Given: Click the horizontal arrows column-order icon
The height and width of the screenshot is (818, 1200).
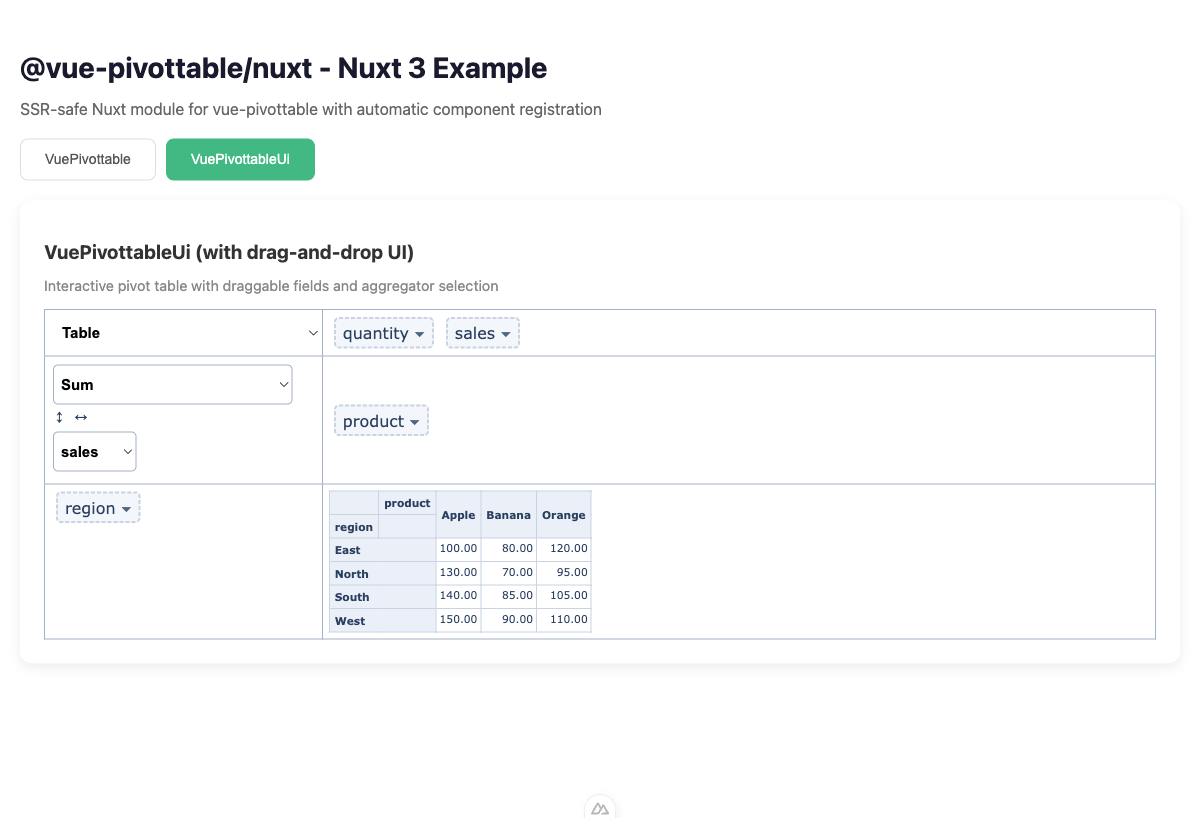Looking at the screenshot, I should pos(79,417).
